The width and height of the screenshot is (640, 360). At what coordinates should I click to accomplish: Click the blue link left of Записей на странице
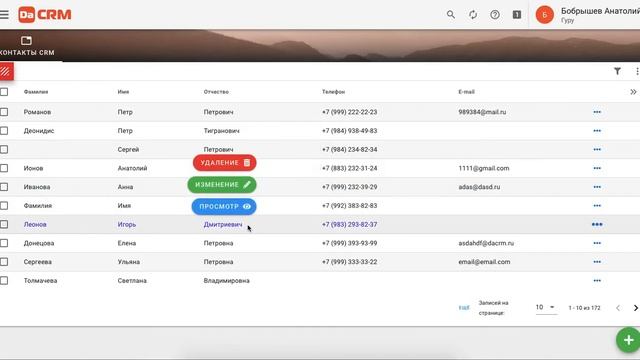[464, 308]
